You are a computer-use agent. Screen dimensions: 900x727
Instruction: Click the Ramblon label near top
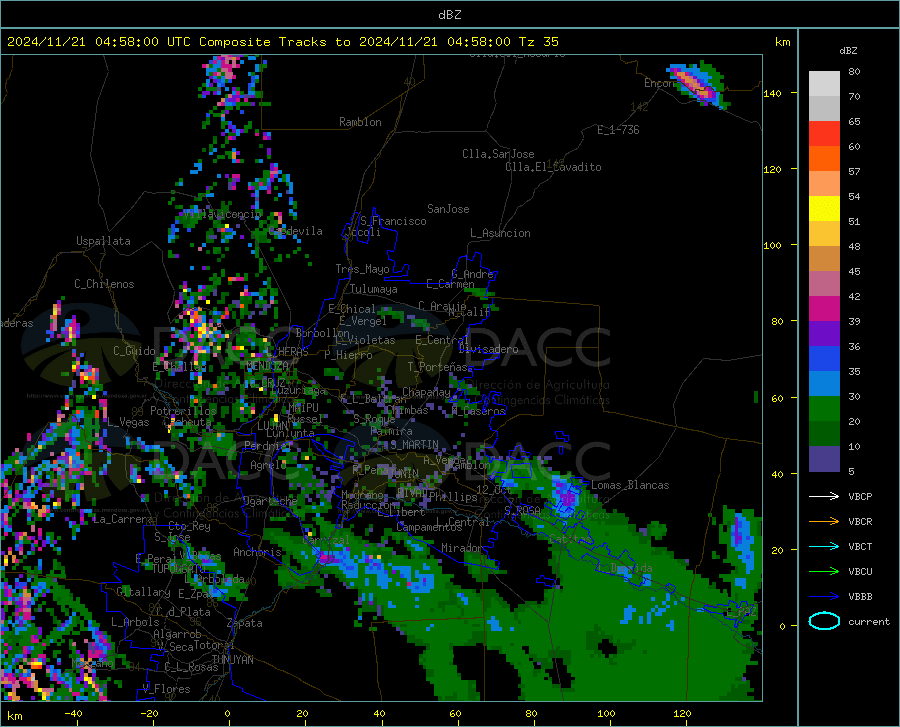point(360,122)
